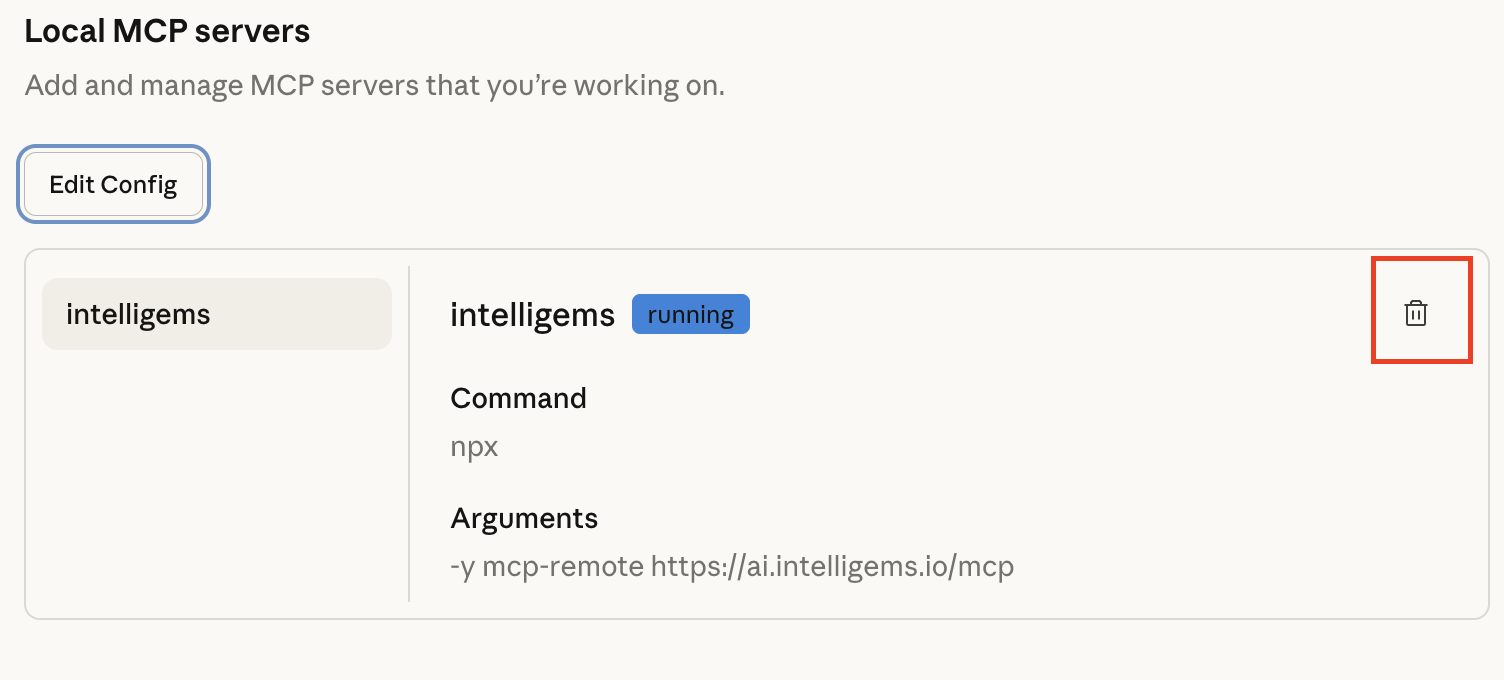
Task: Click the Local MCP servers heading
Action: (x=167, y=31)
